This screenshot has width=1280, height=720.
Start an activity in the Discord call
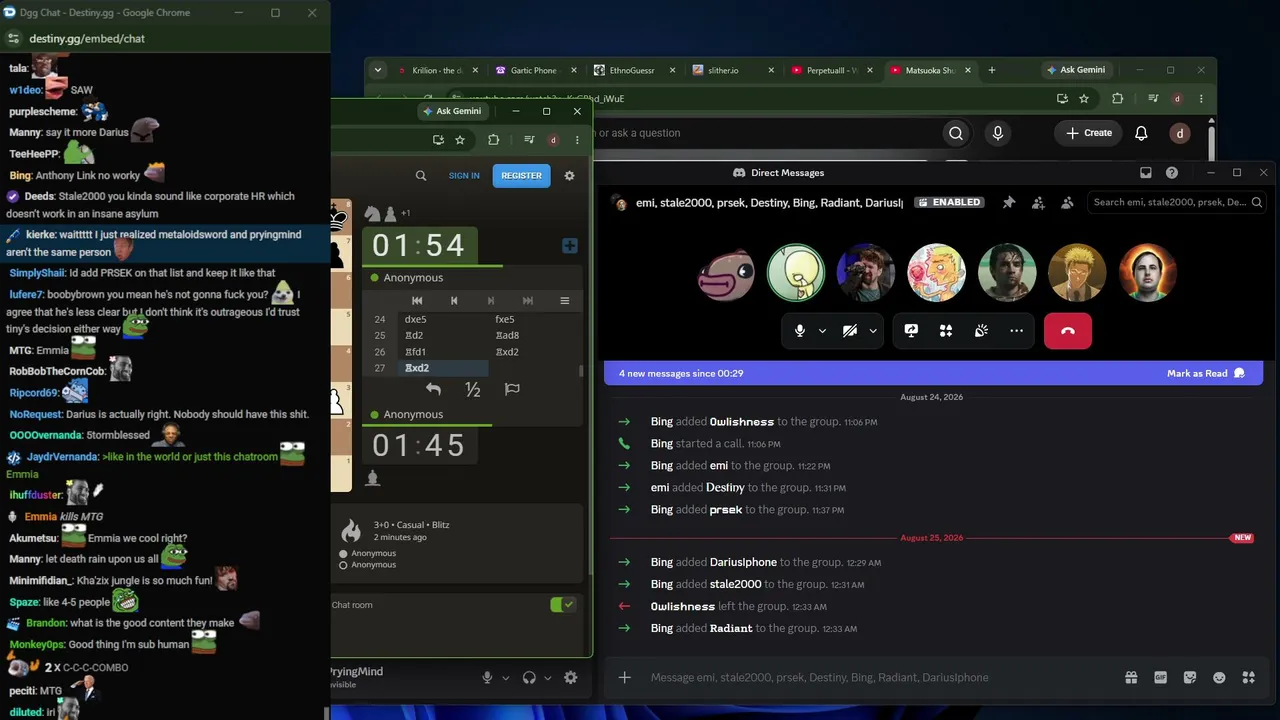tap(946, 331)
